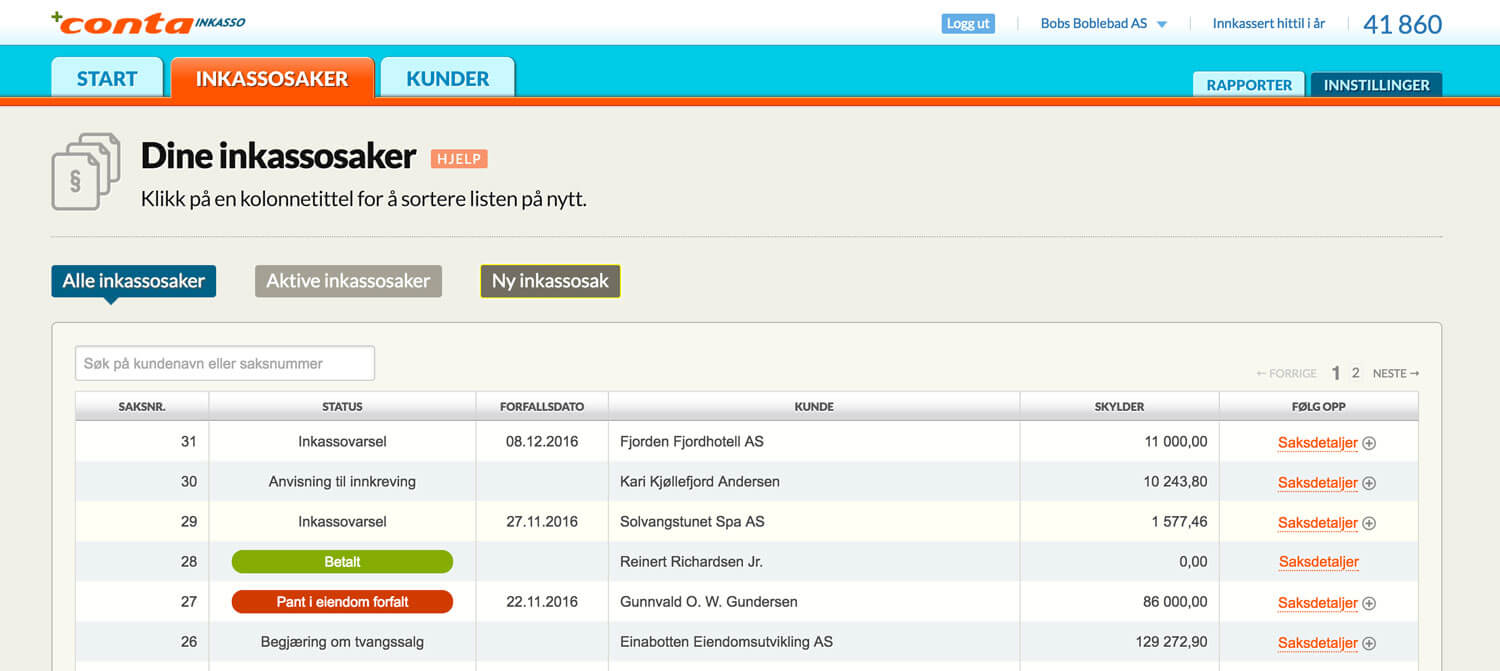The image size is (1500, 671).
Task: Sort by KUNDE column header
Action: 814,407
